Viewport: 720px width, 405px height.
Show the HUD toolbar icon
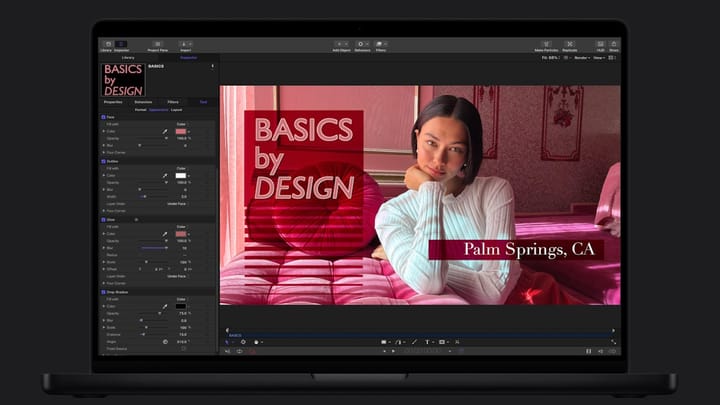coord(600,44)
